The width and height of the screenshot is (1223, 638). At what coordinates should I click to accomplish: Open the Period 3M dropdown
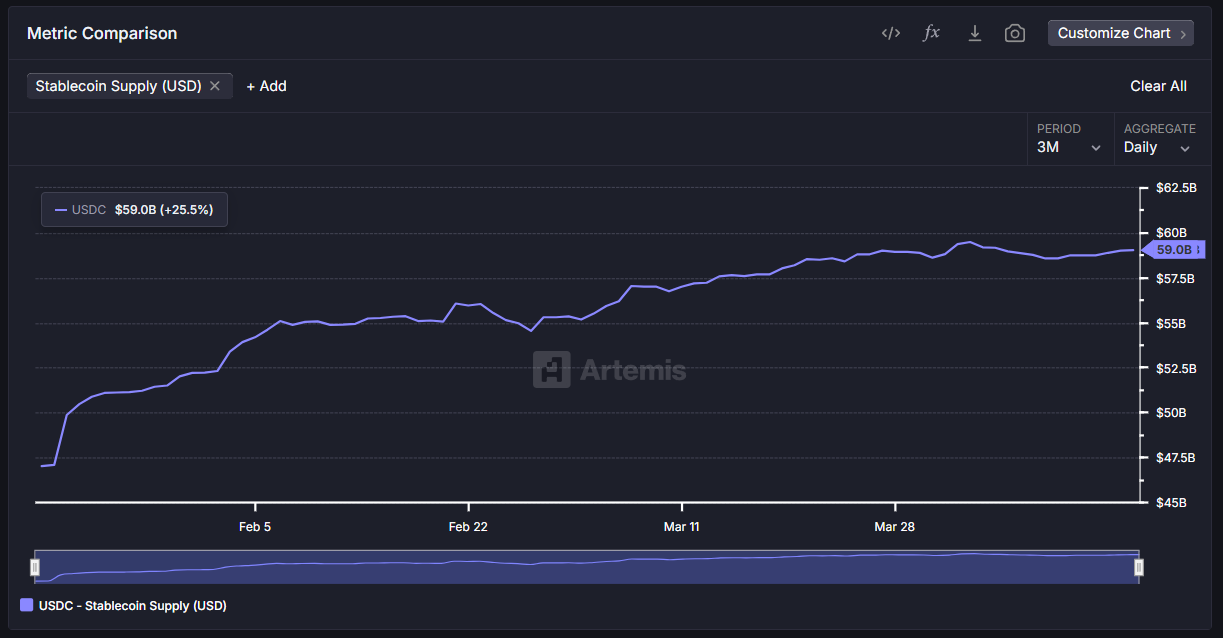tap(1070, 139)
